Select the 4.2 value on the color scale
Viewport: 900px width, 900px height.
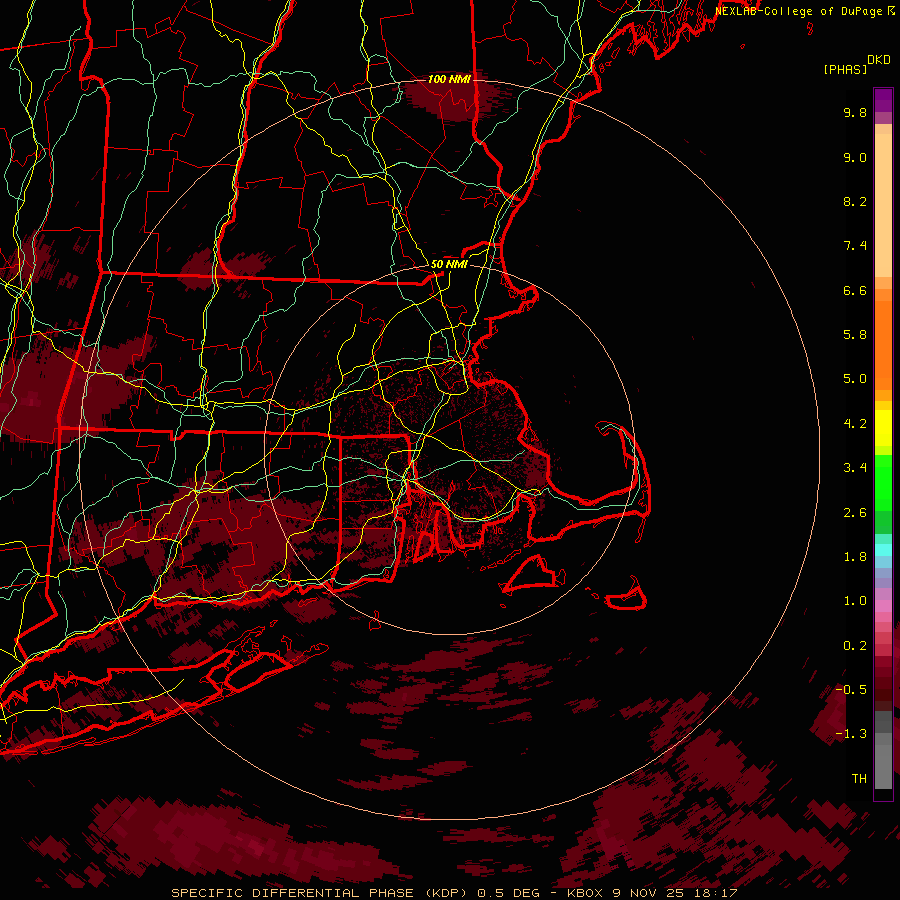coord(855,424)
